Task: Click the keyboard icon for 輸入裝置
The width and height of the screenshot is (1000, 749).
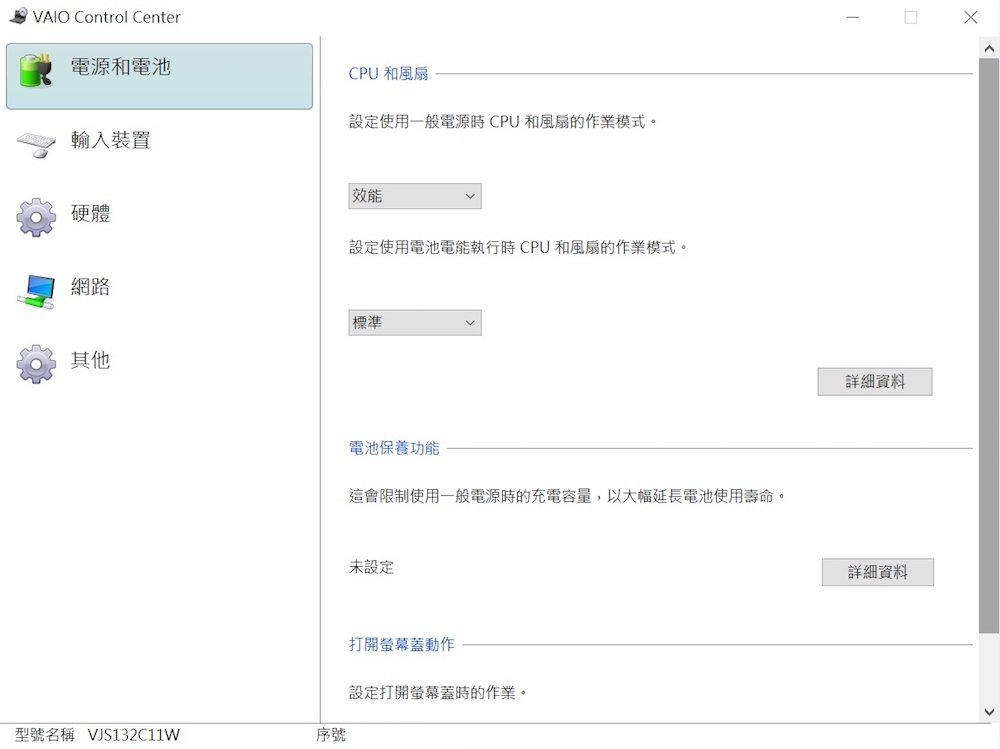Action: 36,144
